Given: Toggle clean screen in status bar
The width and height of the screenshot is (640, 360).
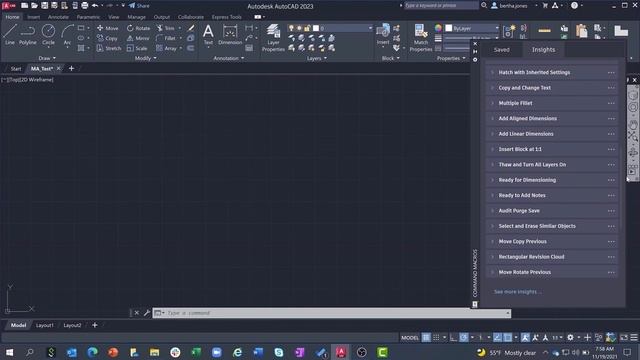Looking at the screenshot, I should click(x=624, y=338).
